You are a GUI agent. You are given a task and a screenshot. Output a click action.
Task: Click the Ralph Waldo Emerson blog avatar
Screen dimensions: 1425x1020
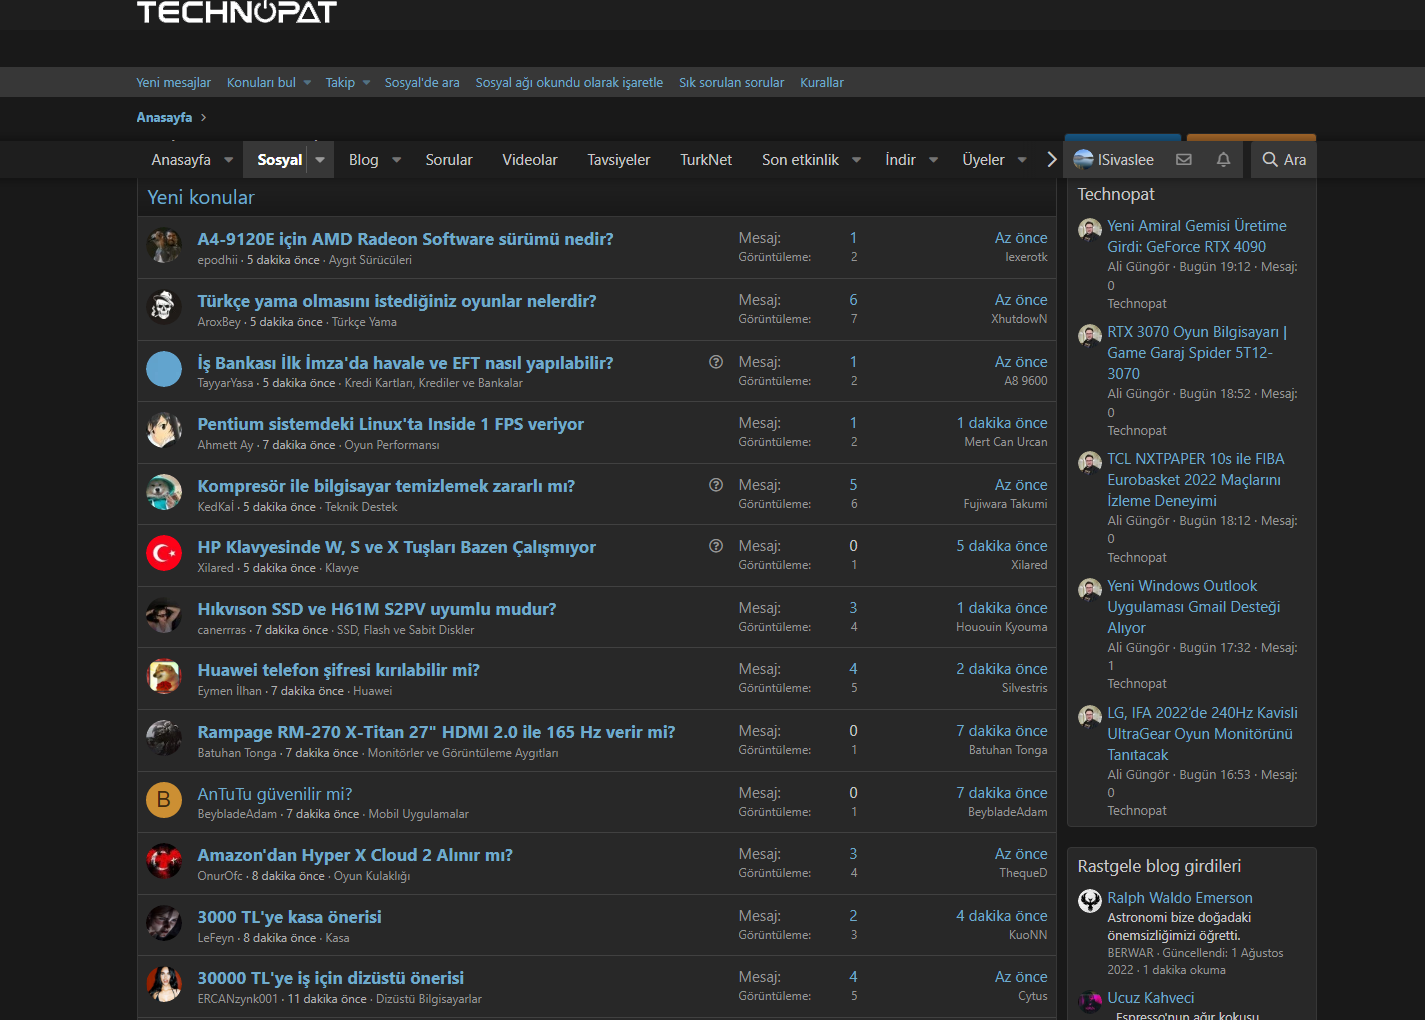(1090, 901)
